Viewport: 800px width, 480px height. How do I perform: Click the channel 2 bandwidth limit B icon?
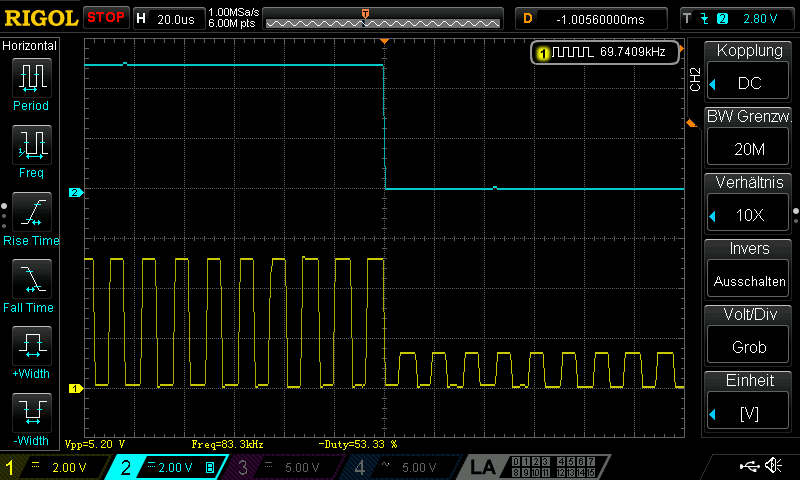coord(210,467)
